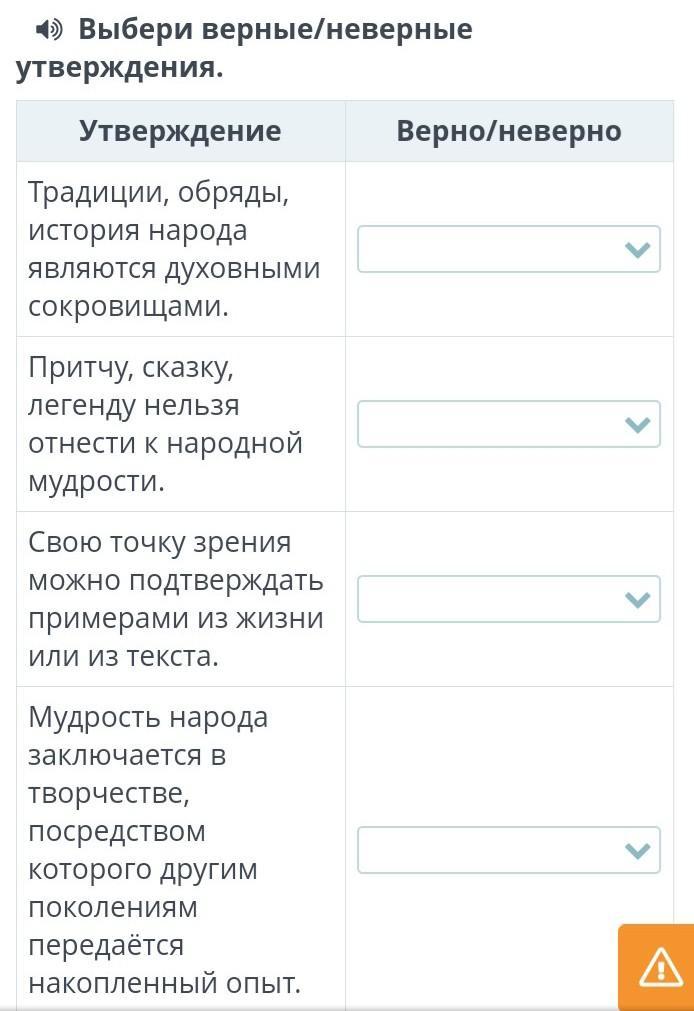Expand chevron for the 'Традиции, обряды' statement

[x=638, y=249]
